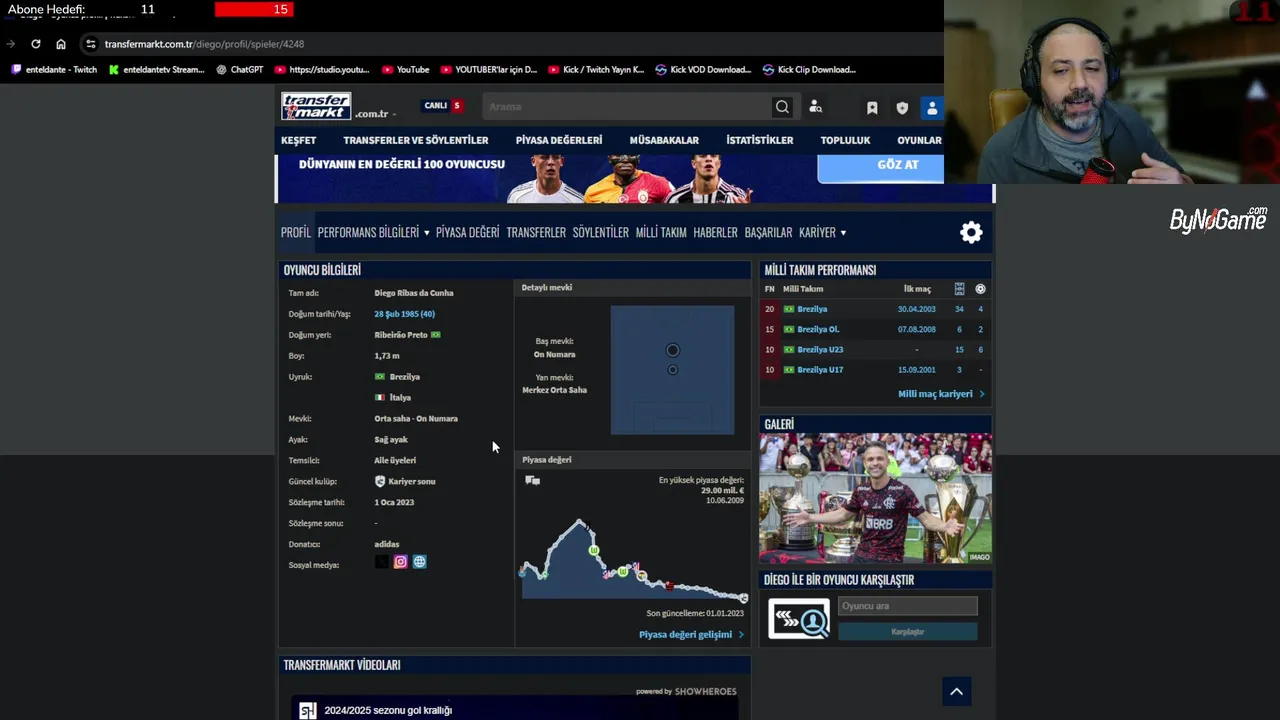
Task: Open the Oyunlar menu
Action: click(x=919, y=140)
